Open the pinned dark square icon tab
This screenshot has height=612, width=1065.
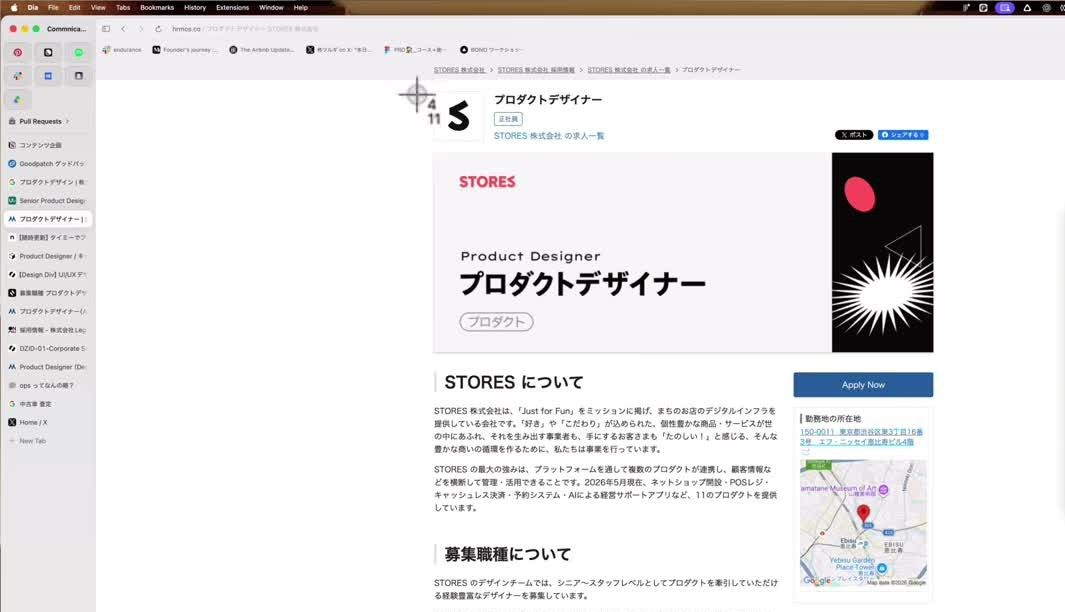click(x=79, y=76)
